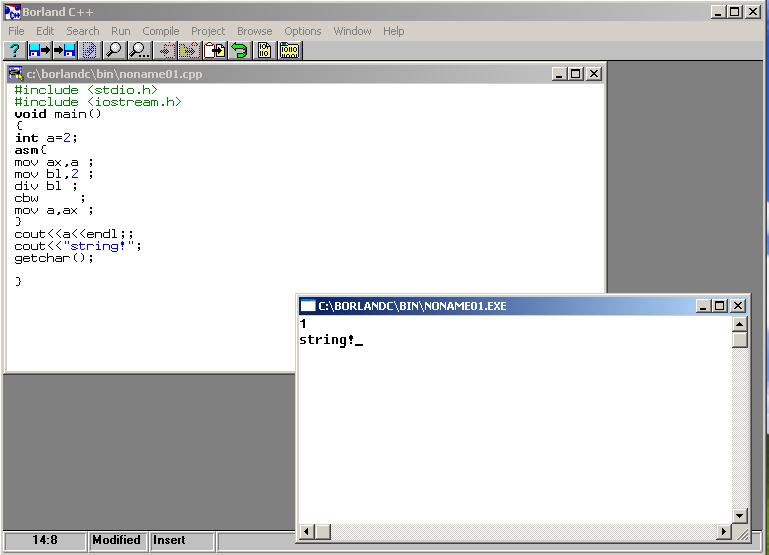Viewport: 769px width, 555px height.
Task: Click the Insert mode status indicator
Action: pyautogui.click(x=169, y=540)
